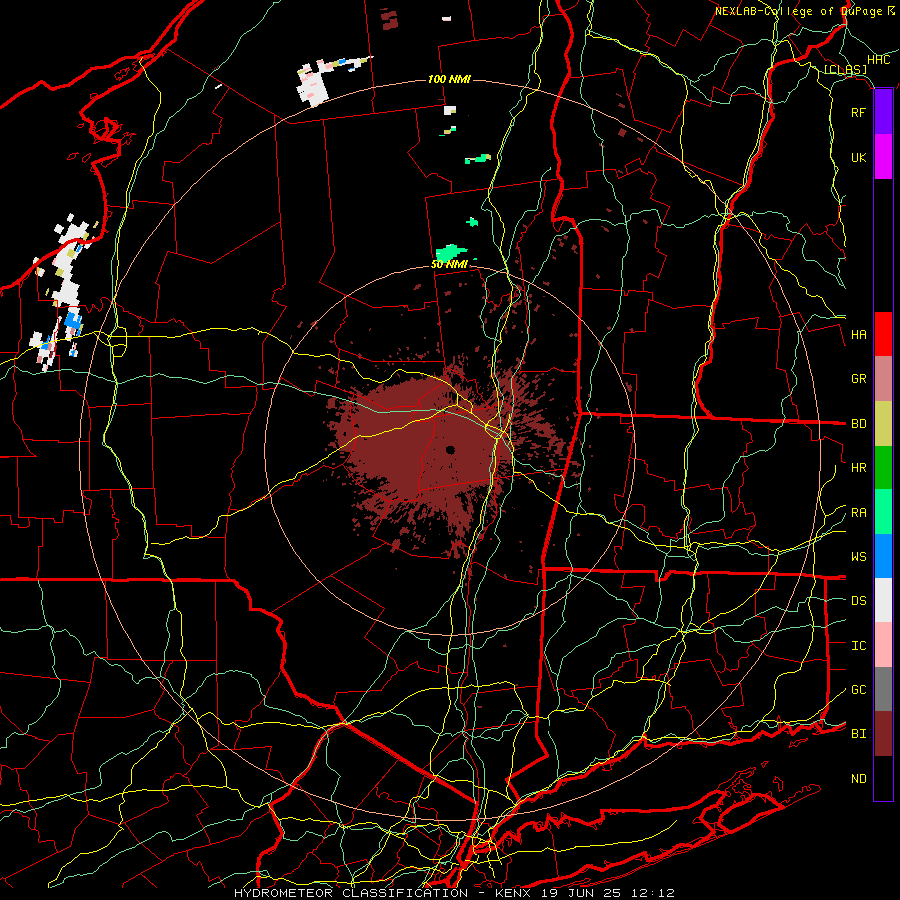This screenshot has width=900, height=900.
Task: Click the RA legend label
Action: 859,513
